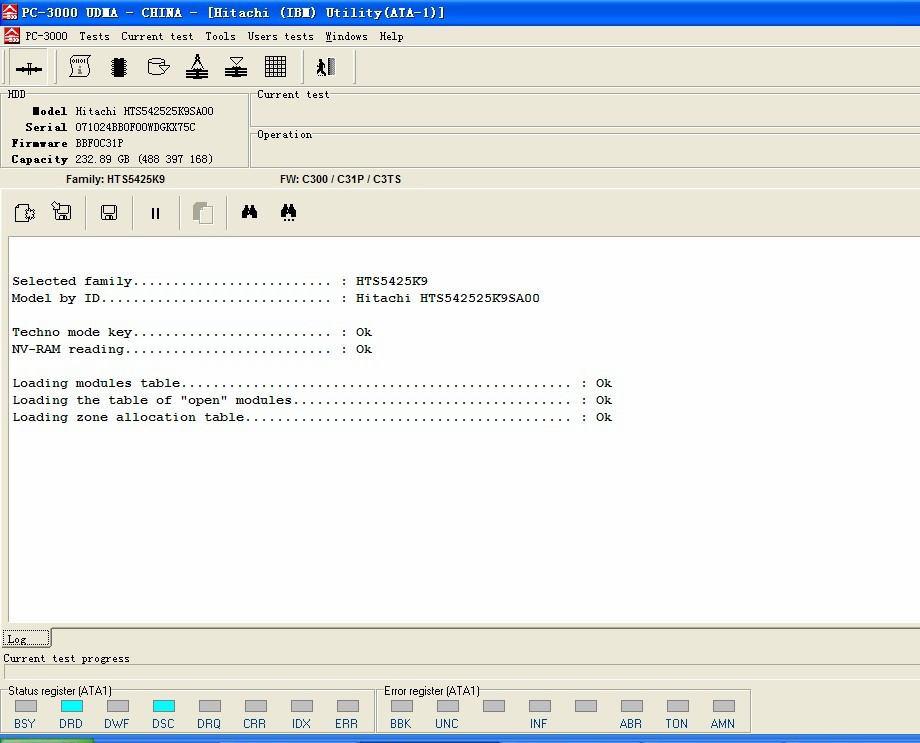Click the INF error indicator
The width and height of the screenshot is (920, 743).
coord(540,706)
